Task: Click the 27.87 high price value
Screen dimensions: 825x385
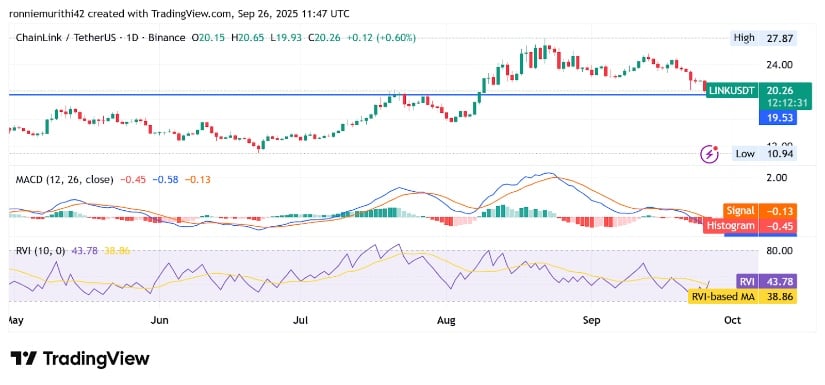Action: (780, 38)
